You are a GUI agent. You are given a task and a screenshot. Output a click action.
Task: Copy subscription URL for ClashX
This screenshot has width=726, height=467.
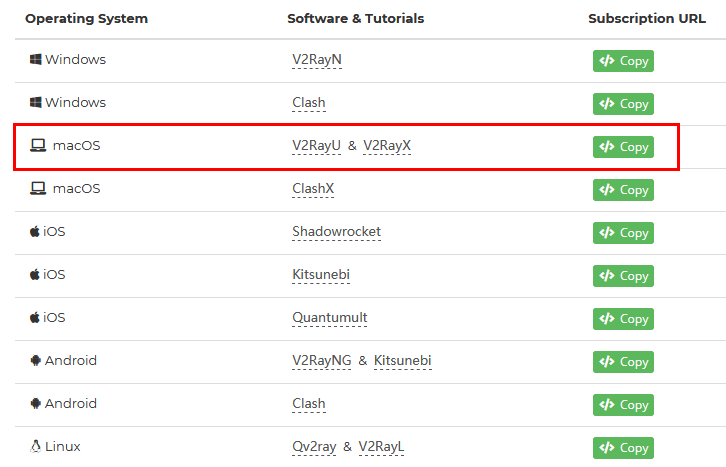click(x=623, y=190)
